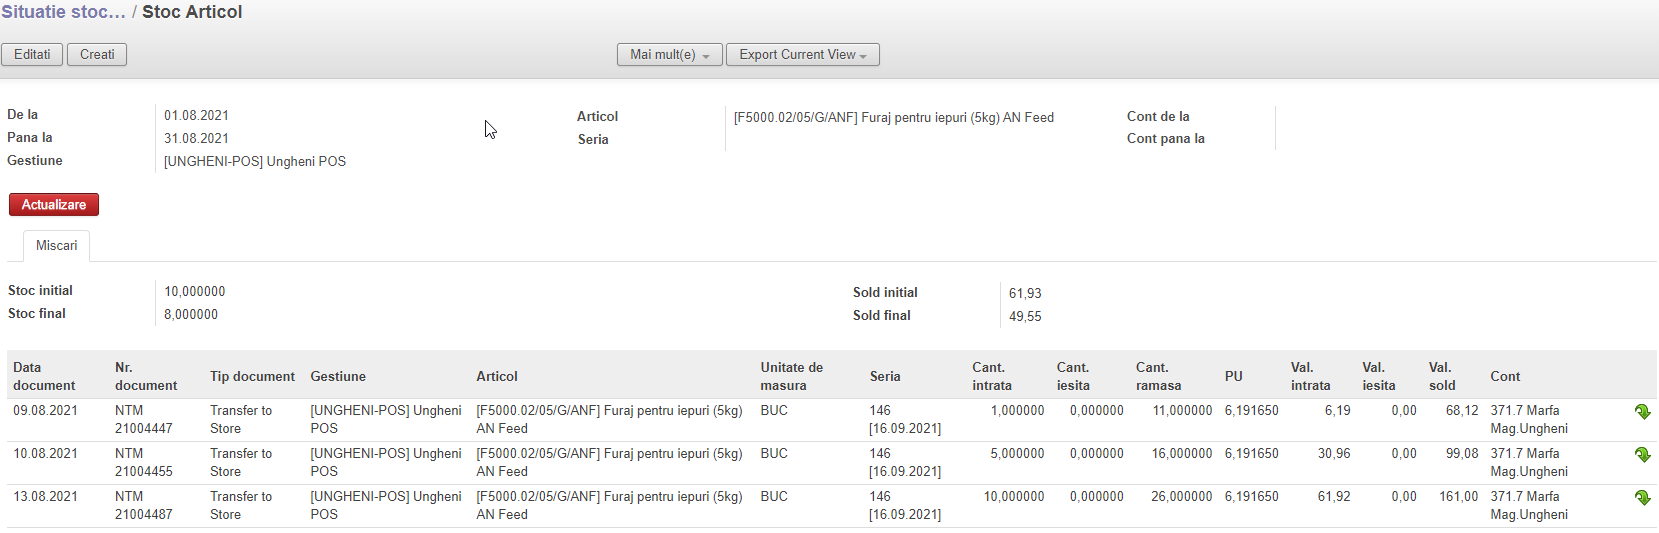Click the PU column header
Screen dimensions: 1659x533
point(1233,376)
